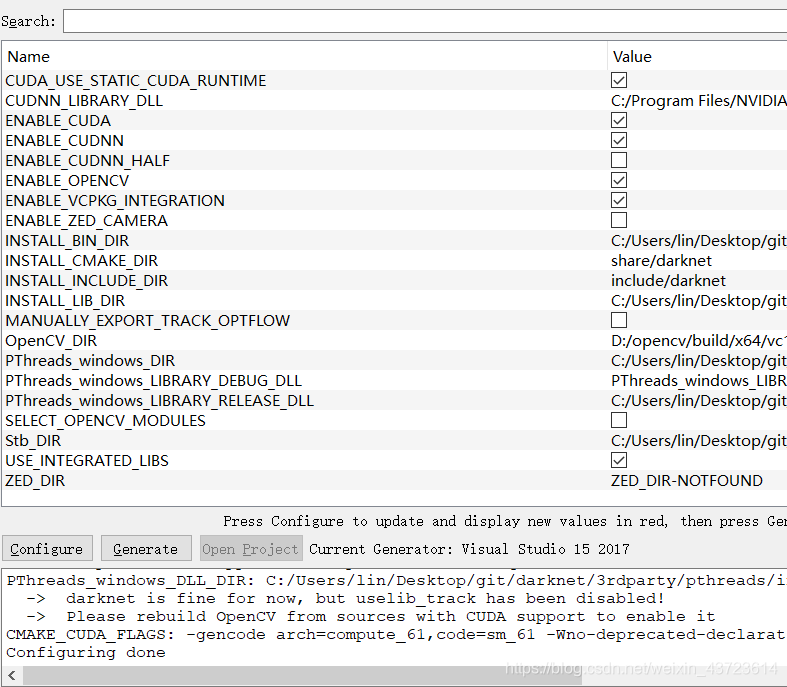This screenshot has width=787, height=687.
Task: Check SELECT_OPENCV_MODULES box
Action: [619, 420]
